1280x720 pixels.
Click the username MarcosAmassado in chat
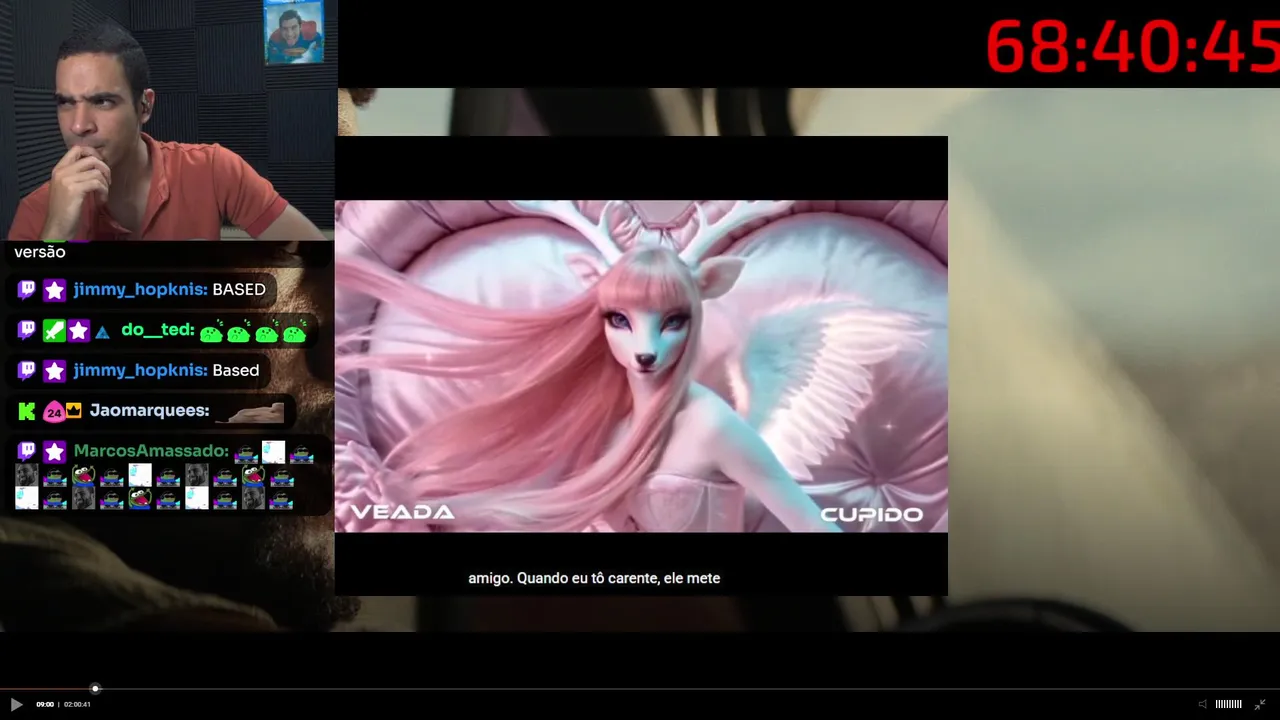151,451
